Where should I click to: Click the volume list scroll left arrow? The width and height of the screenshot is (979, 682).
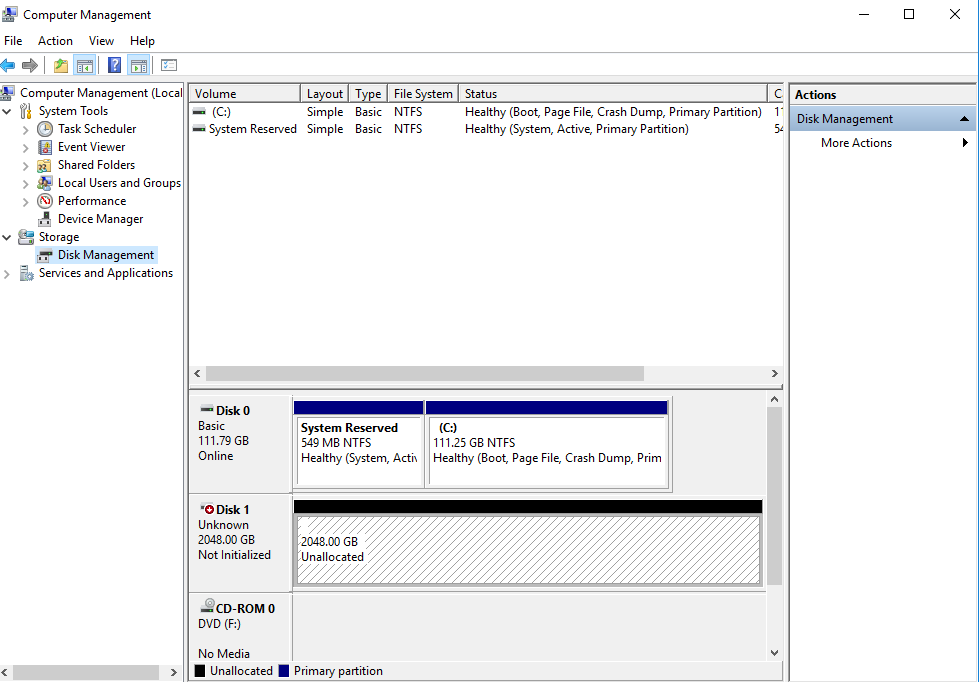197,373
